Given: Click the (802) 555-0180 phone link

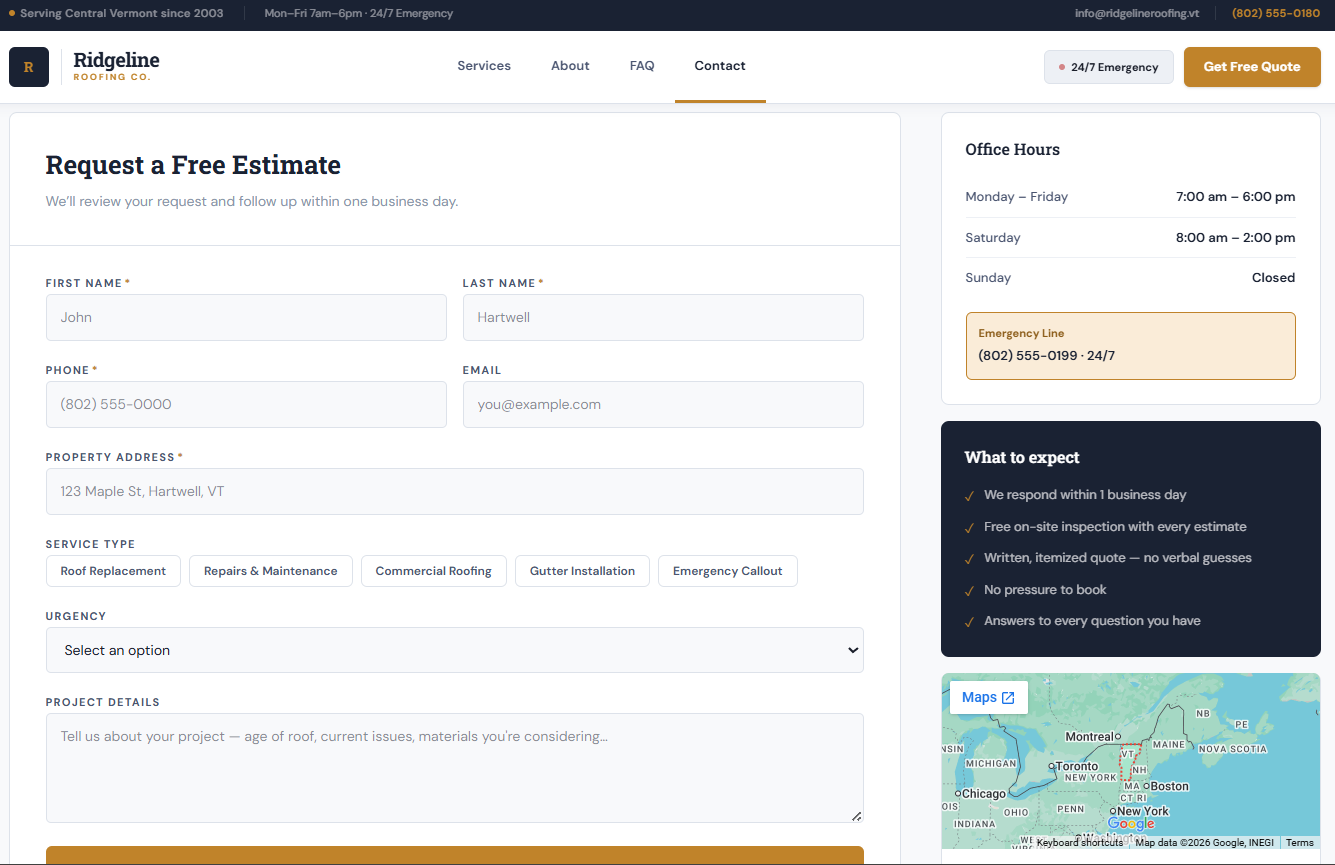Looking at the screenshot, I should 1276,13.
